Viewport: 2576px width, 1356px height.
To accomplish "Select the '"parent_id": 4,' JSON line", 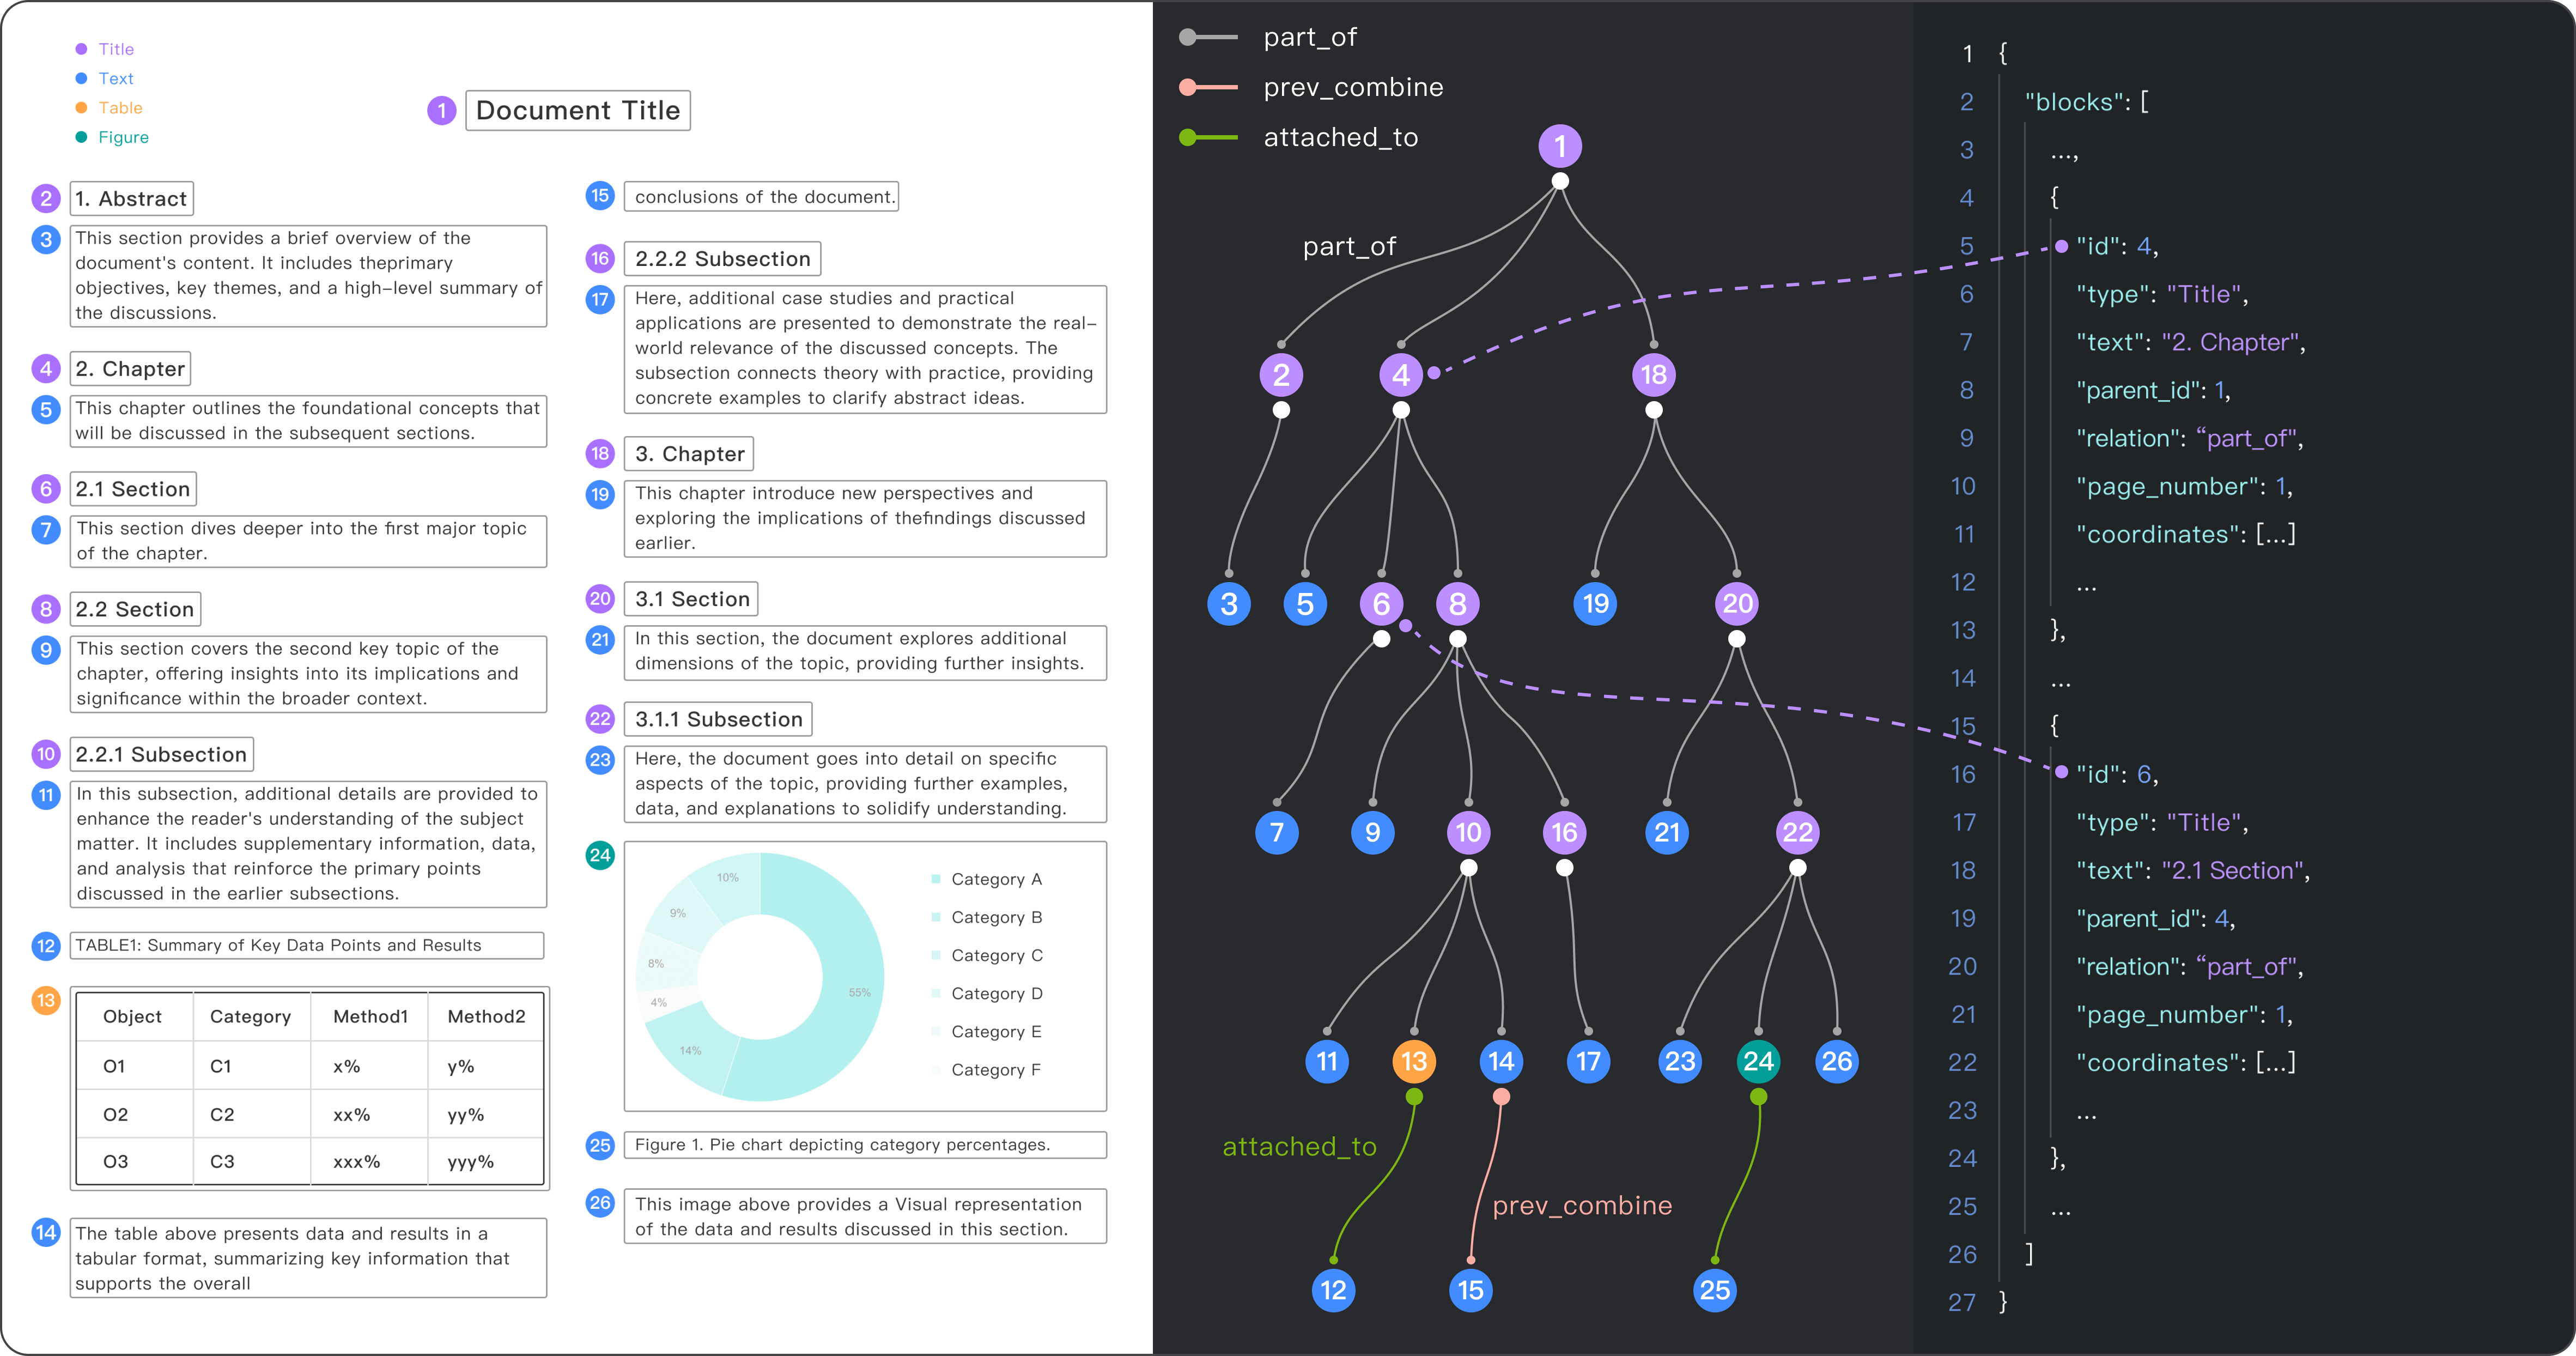I will pyautogui.click(x=2155, y=918).
